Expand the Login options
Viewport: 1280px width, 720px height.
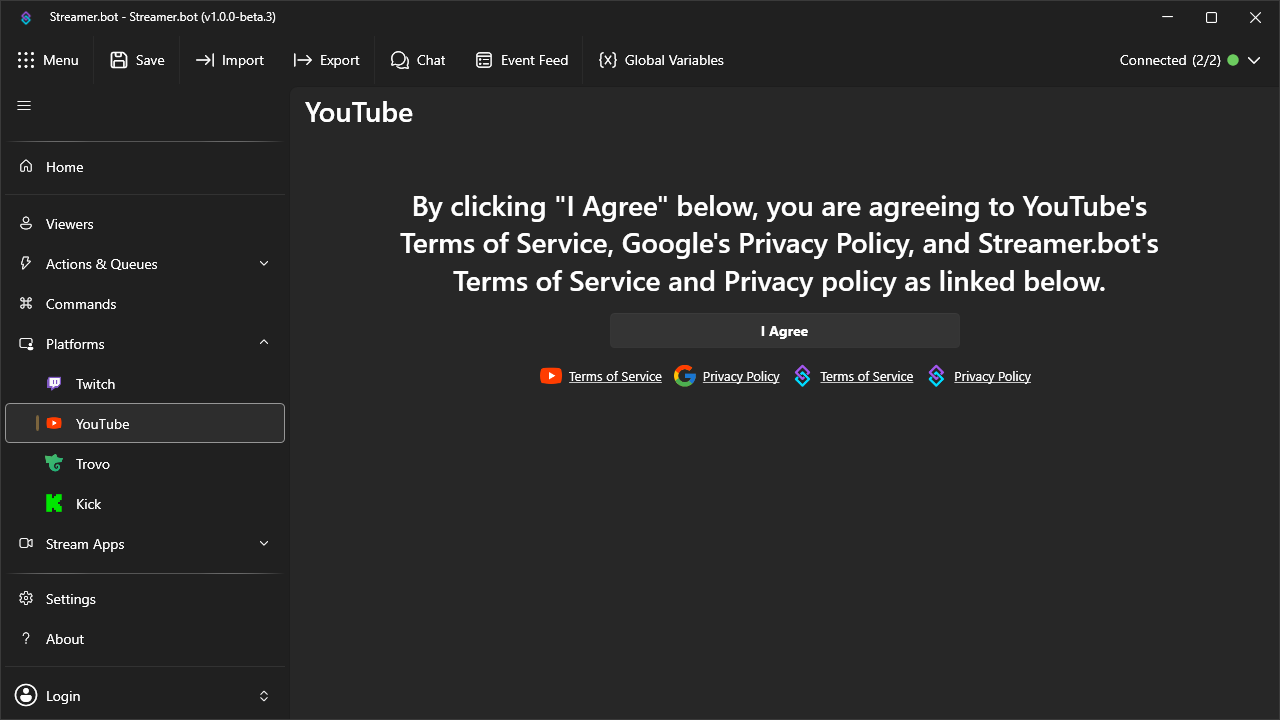click(263, 695)
